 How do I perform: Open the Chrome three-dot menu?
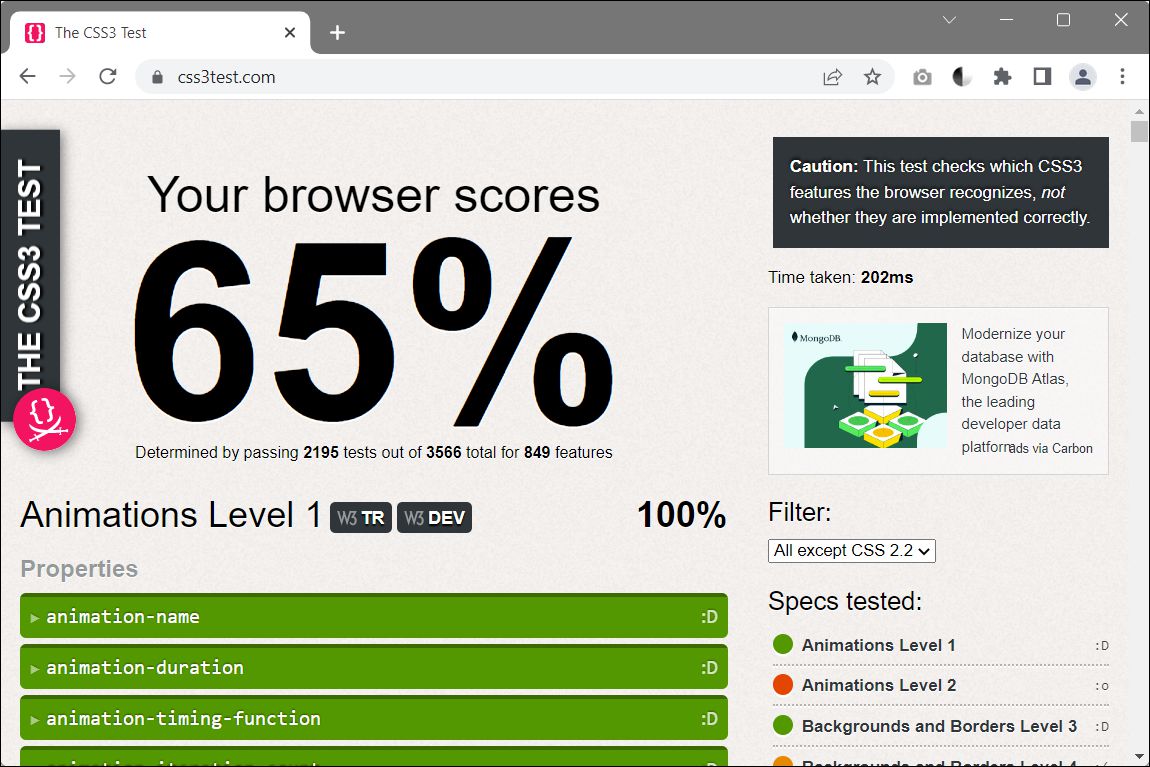(1123, 76)
